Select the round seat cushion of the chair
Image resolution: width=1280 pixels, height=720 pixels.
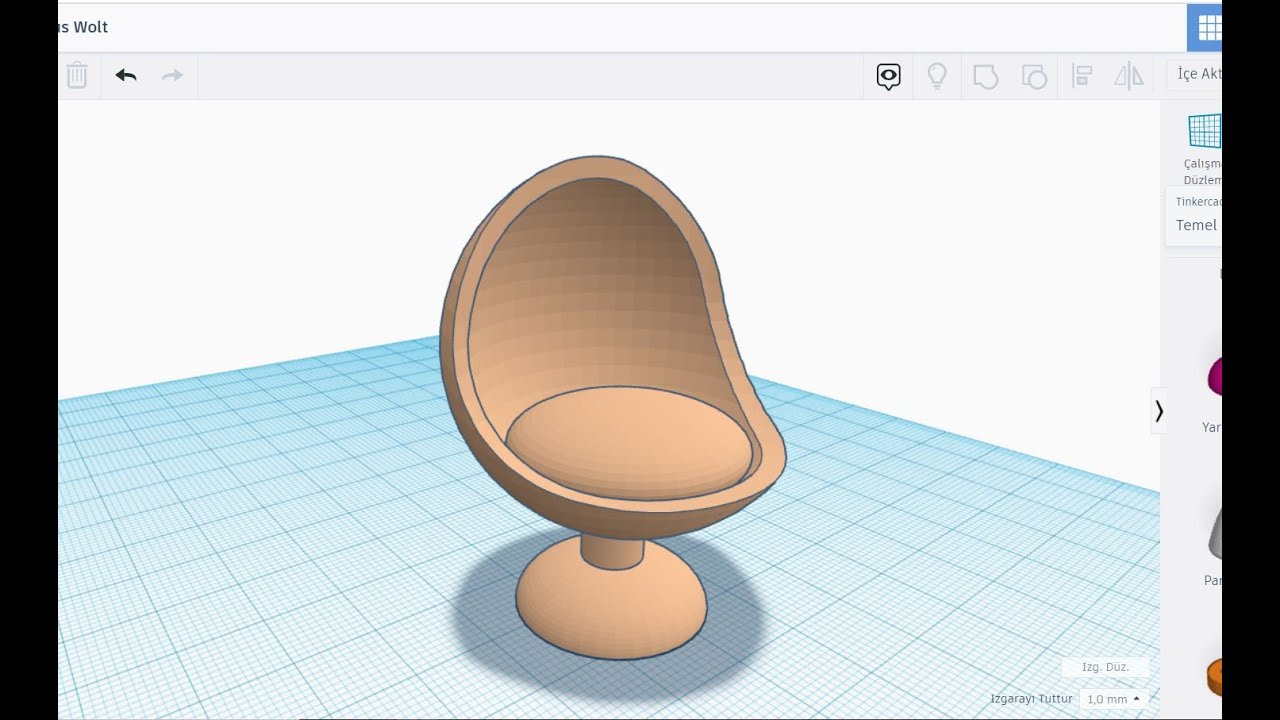[630, 442]
